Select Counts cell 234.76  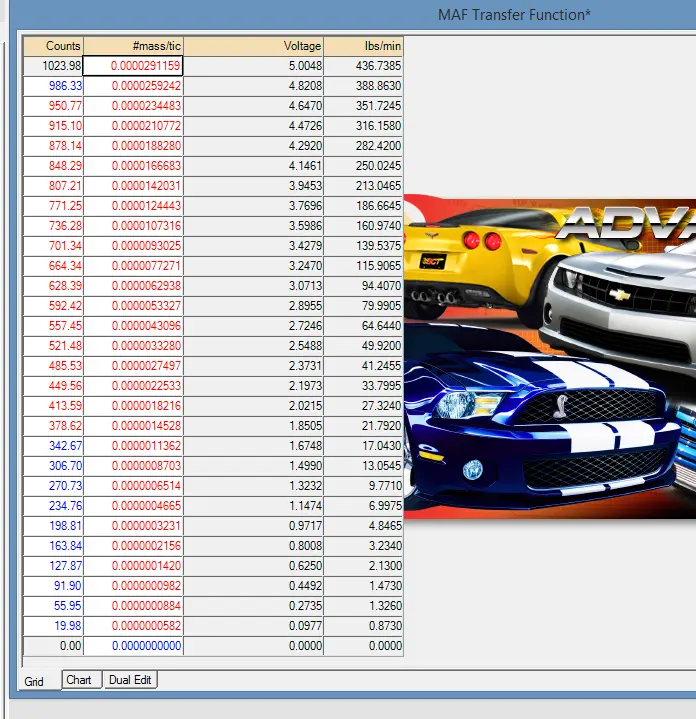pyautogui.click(x=53, y=507)
